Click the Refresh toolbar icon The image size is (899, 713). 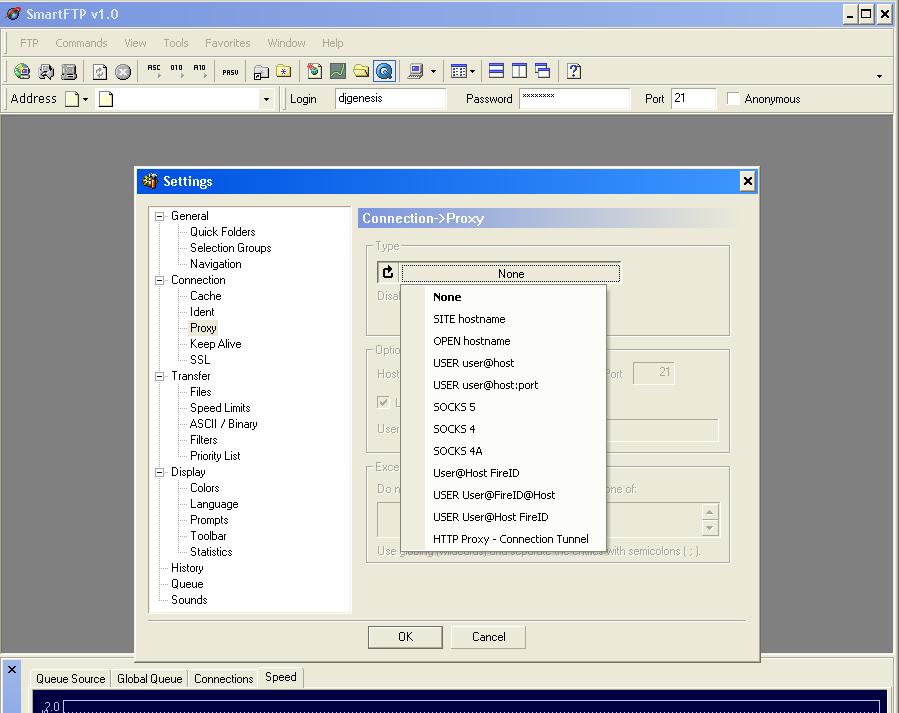tap(99, 71)
